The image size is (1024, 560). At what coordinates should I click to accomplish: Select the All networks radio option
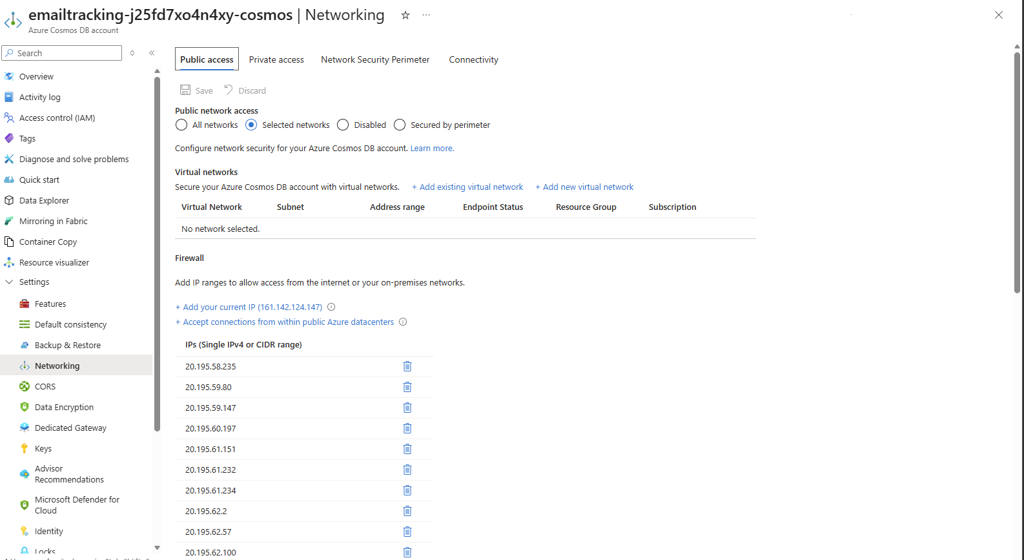click(x=182, y=125)
